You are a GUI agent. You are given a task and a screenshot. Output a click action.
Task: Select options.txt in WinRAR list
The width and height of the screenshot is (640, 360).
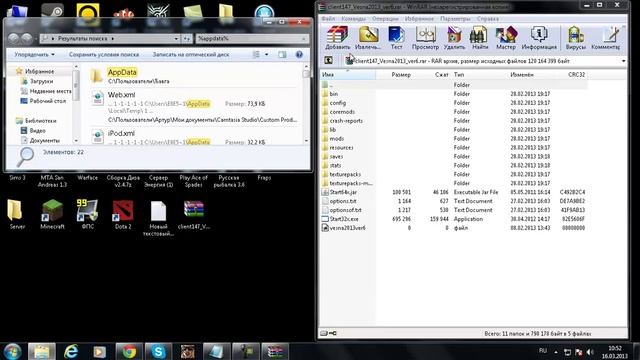pyautogui.click(x=343, y=201)
